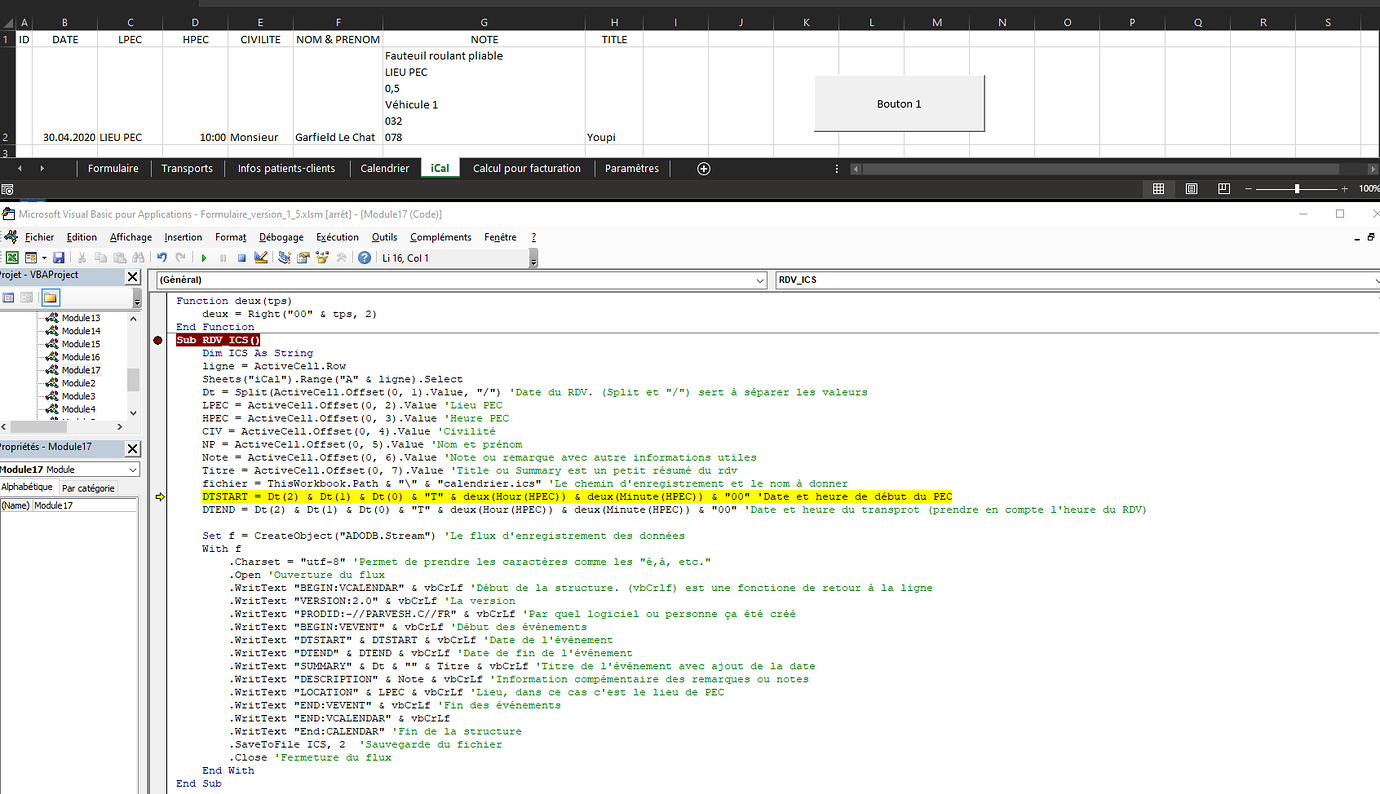1380x794 pixels.
Task: Open the Outils menu
Action: [384, 237]
